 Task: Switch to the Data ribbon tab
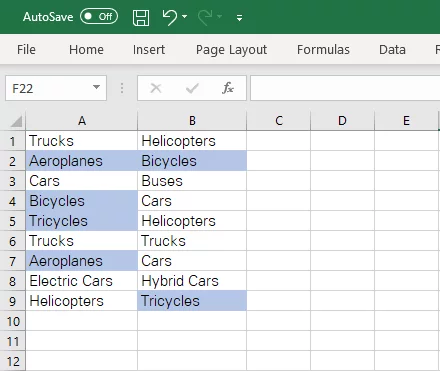tap(392, 50)
